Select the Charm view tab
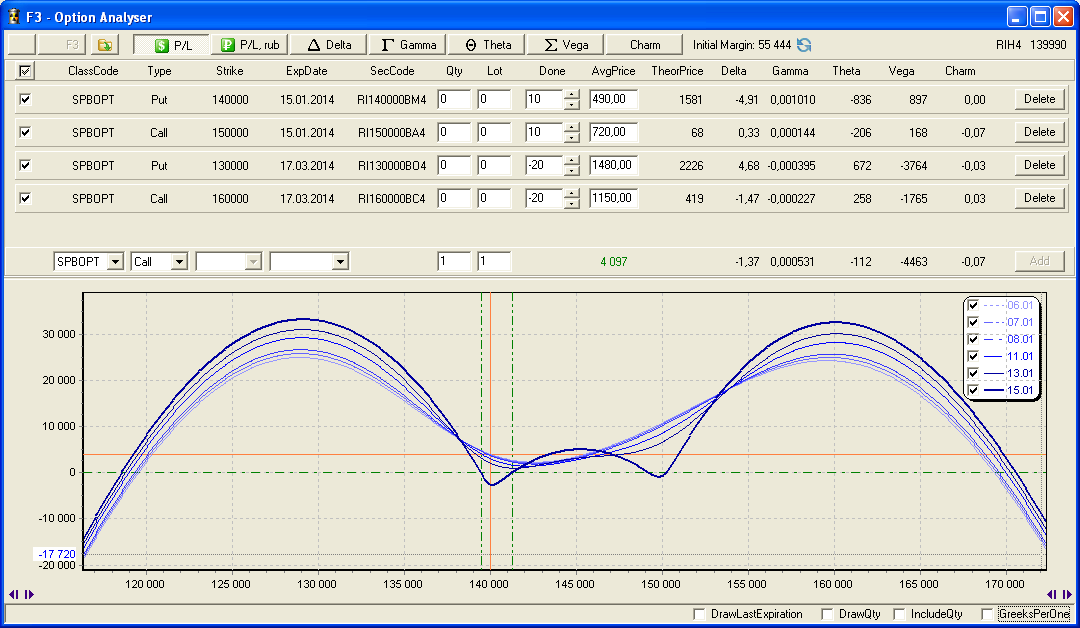The image size is (1080, 628). (645, 45)
